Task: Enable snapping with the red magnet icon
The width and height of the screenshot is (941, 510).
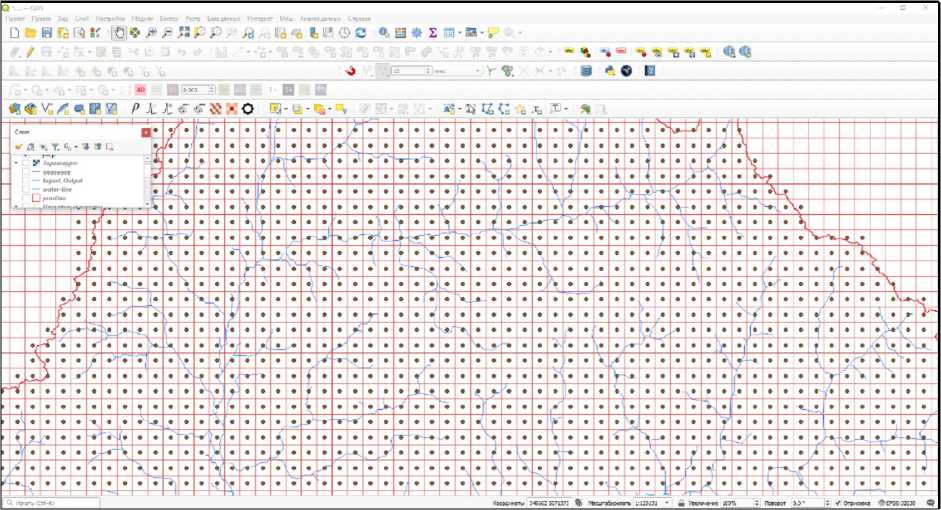Action: coord(351,71)
